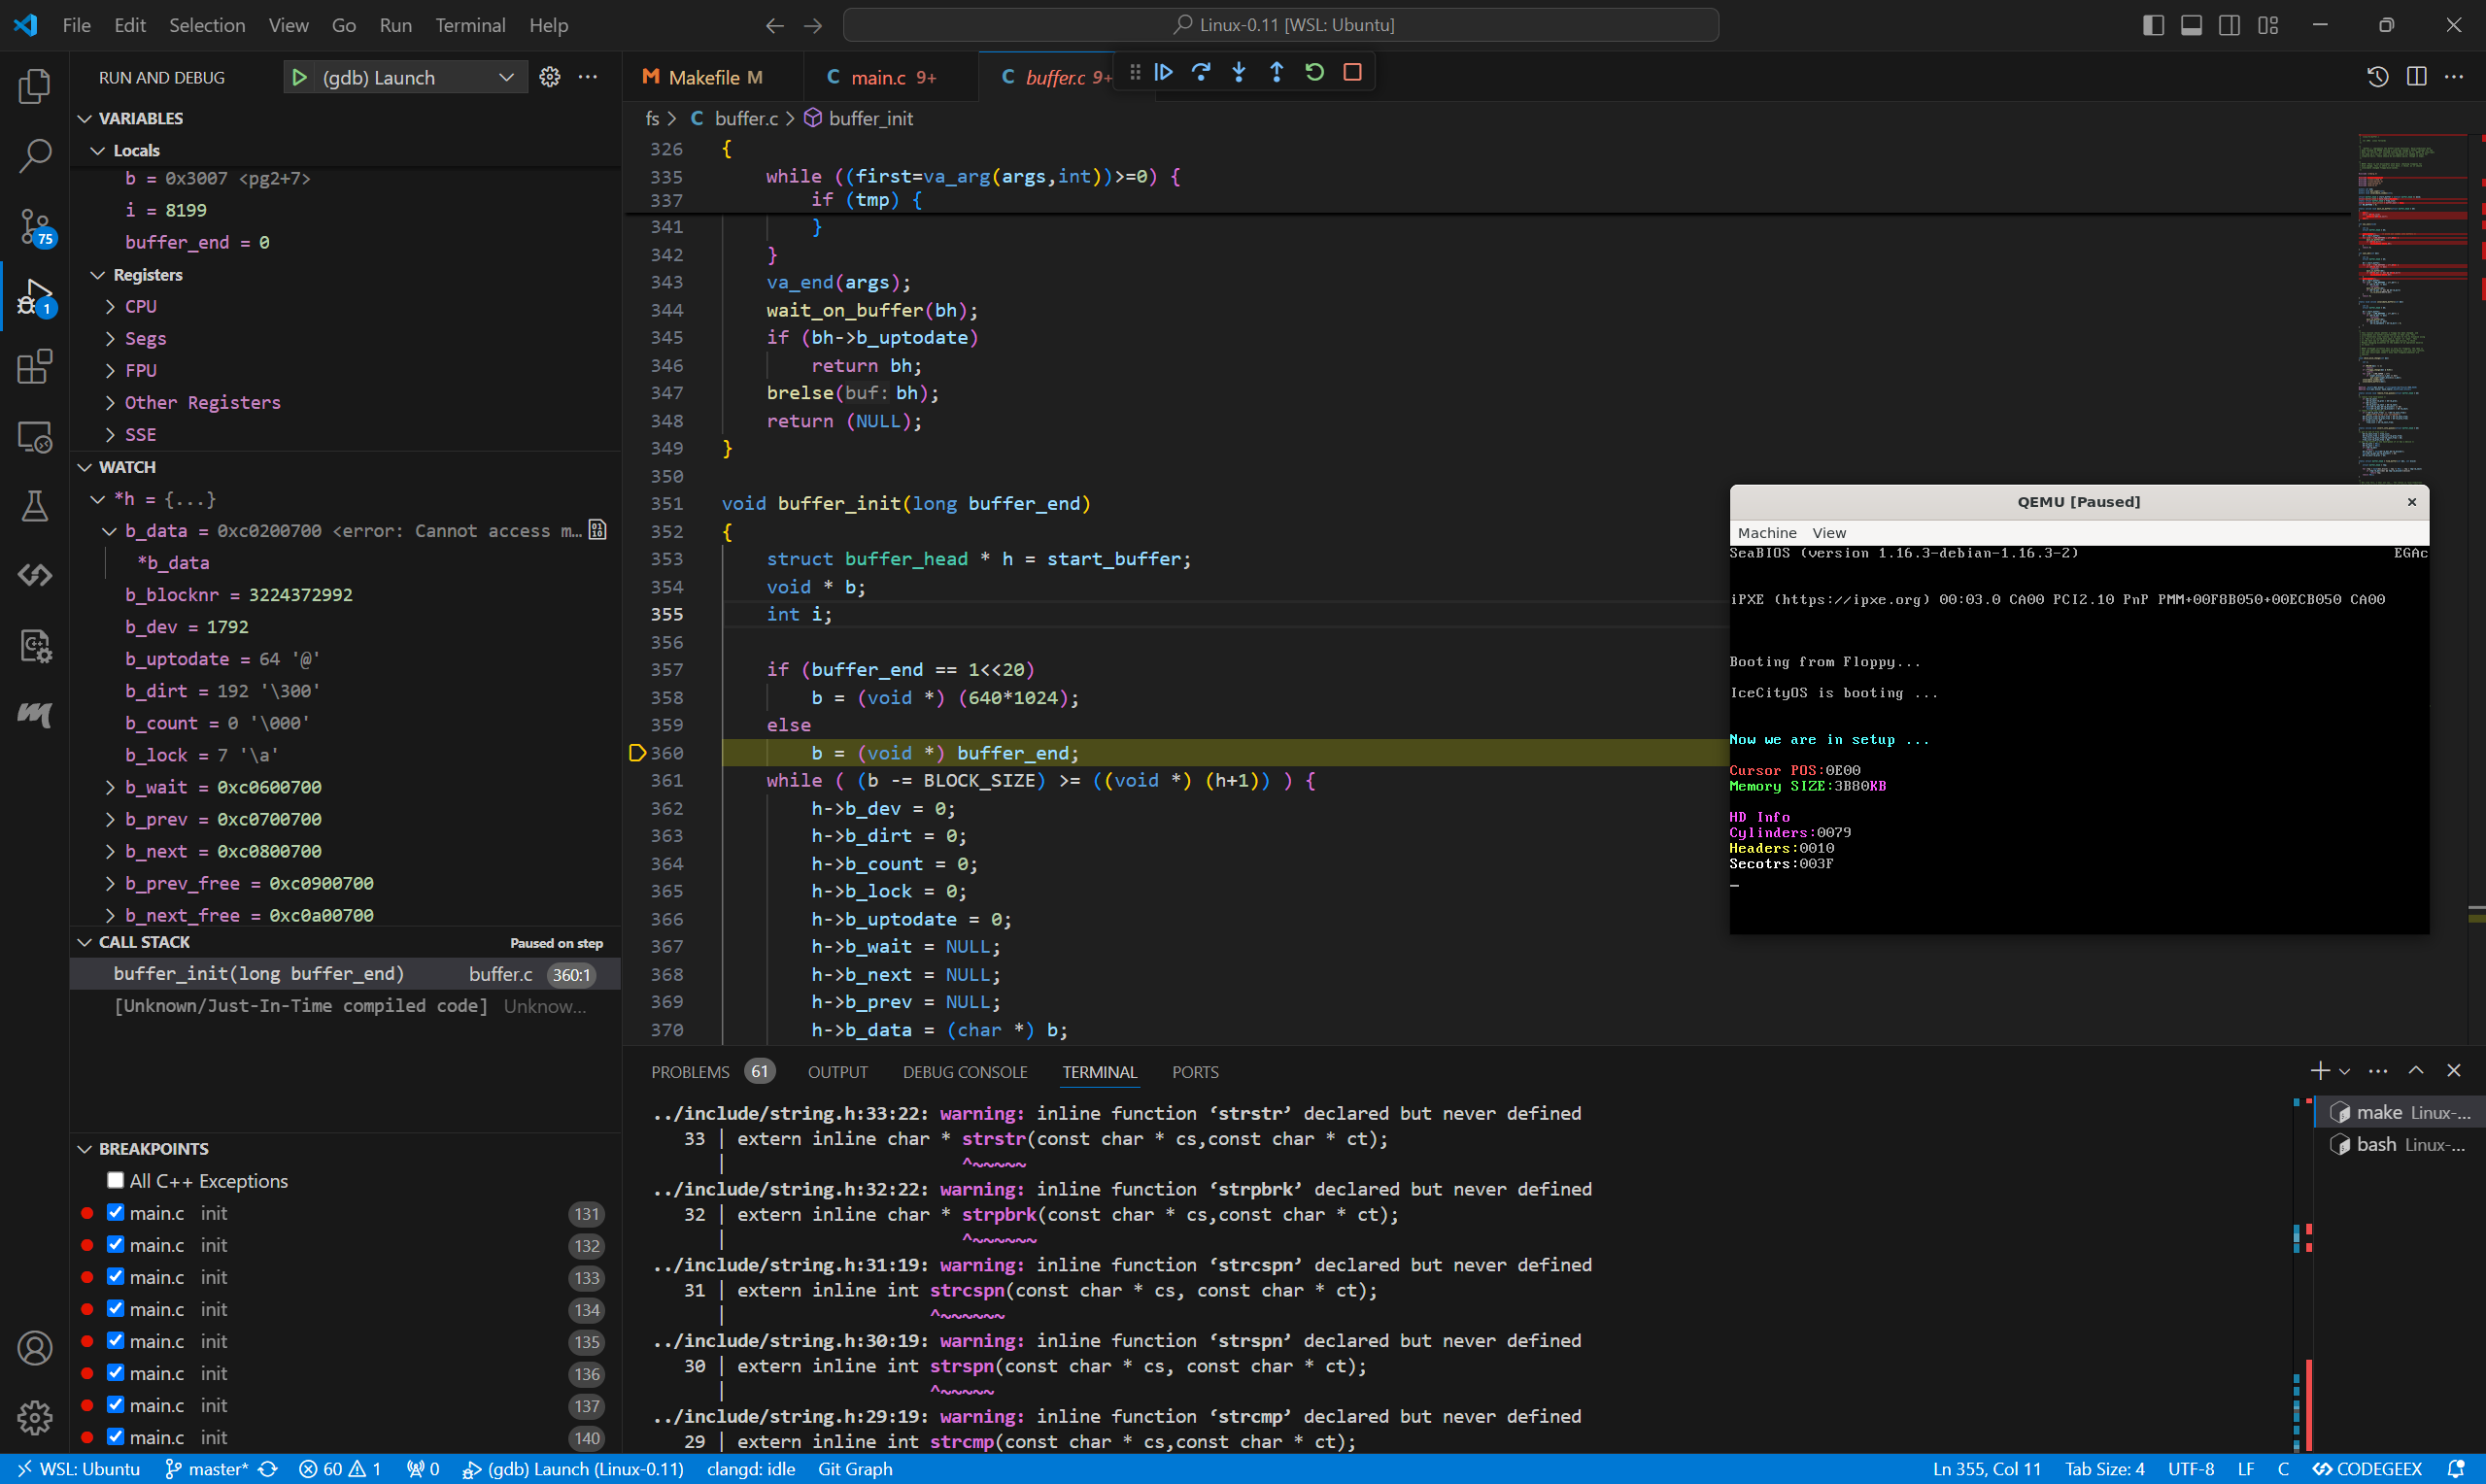
Task: Click the Restart debug session icon
Action: (x=1314, y=73)
